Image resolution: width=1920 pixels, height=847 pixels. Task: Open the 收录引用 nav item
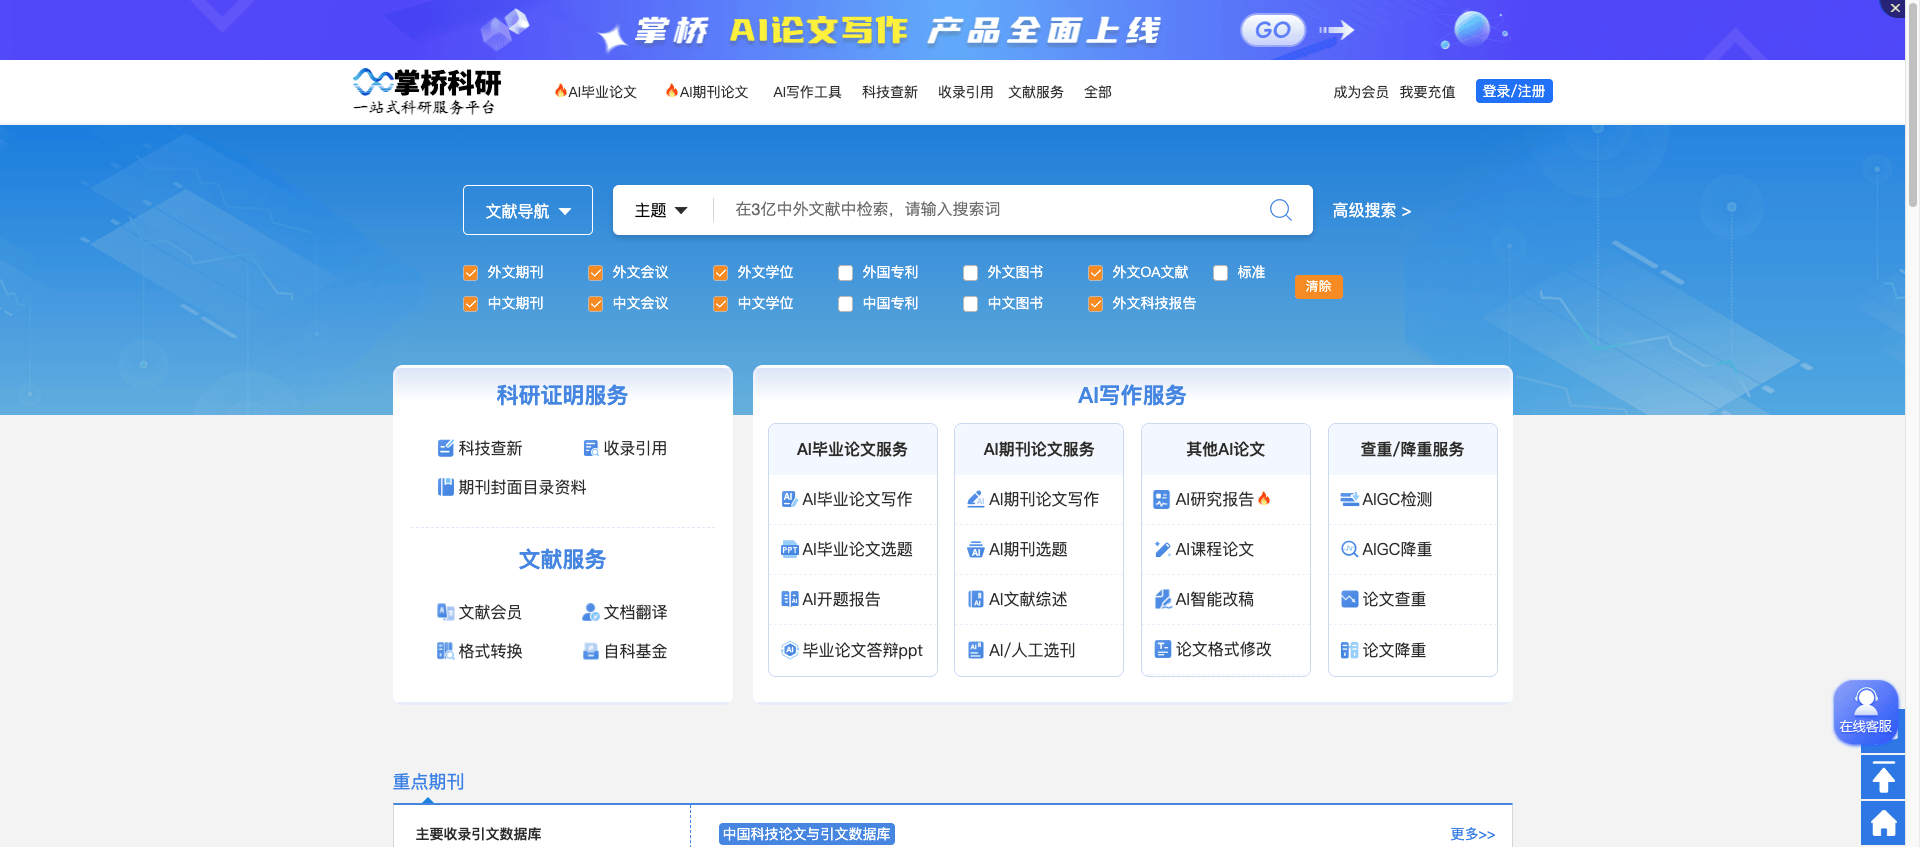[x=966, y=92]
